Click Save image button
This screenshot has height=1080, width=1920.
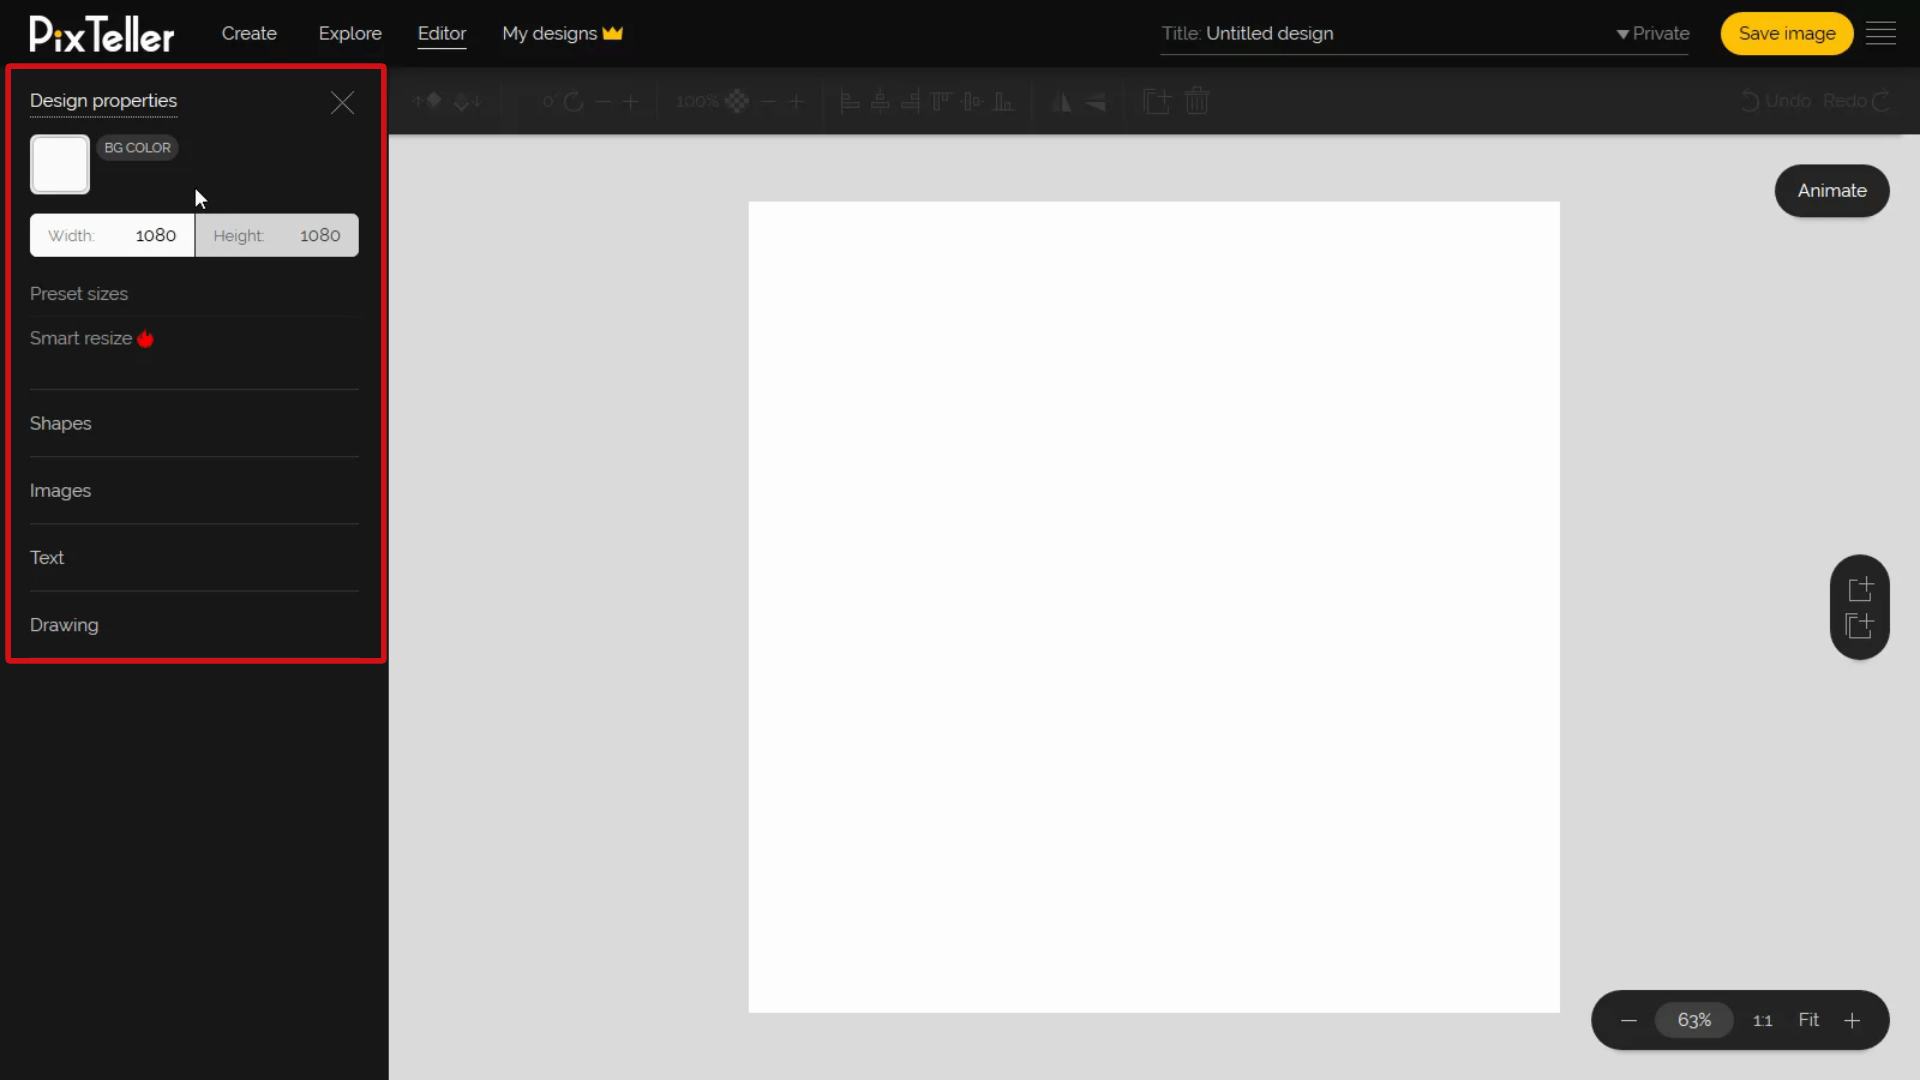click(x=1787, y=33)
